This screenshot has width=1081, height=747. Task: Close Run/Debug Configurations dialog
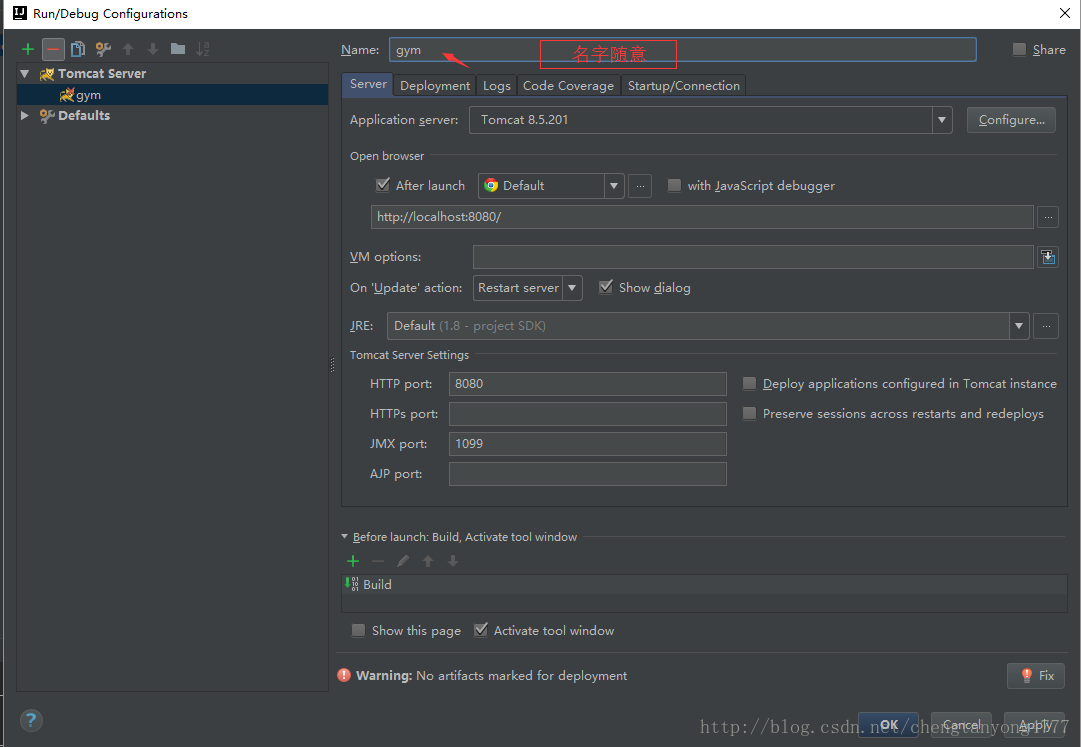[1064, 13]
